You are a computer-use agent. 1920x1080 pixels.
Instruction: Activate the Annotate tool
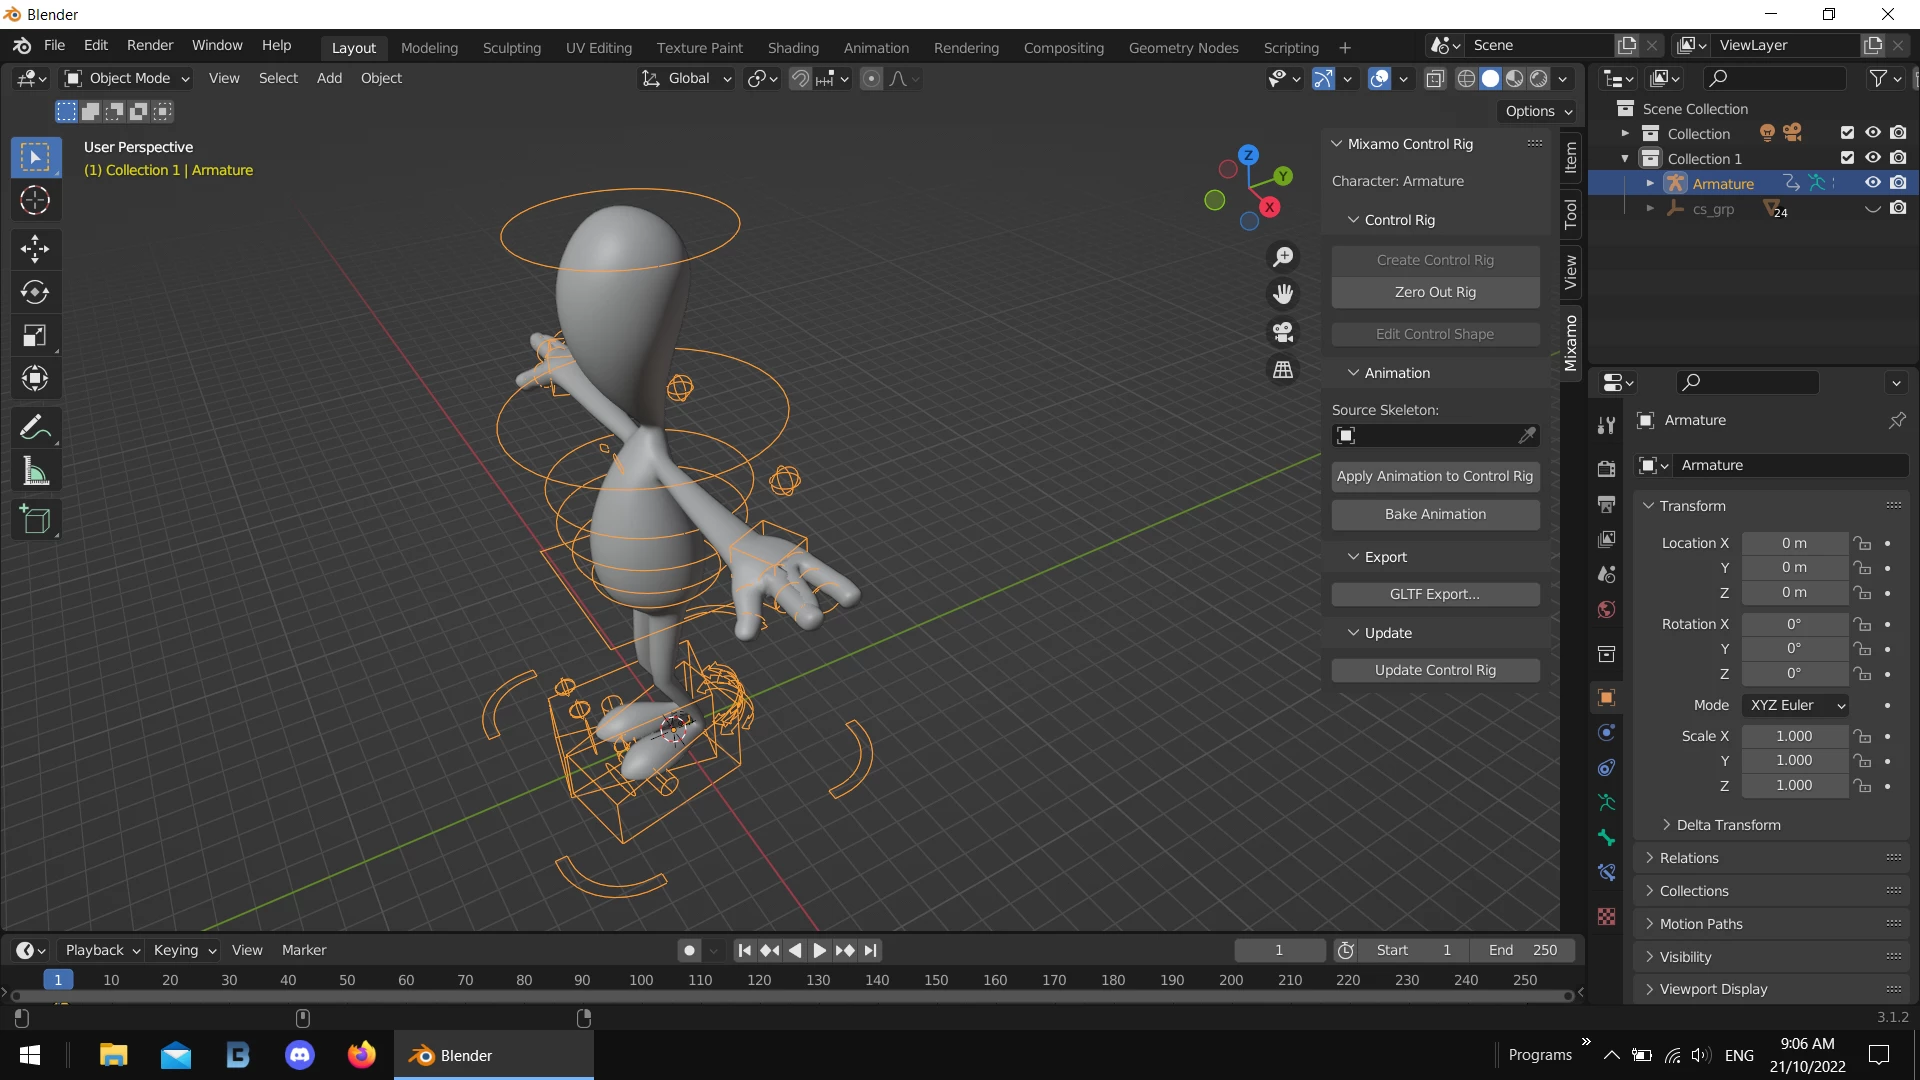[35, 428]
